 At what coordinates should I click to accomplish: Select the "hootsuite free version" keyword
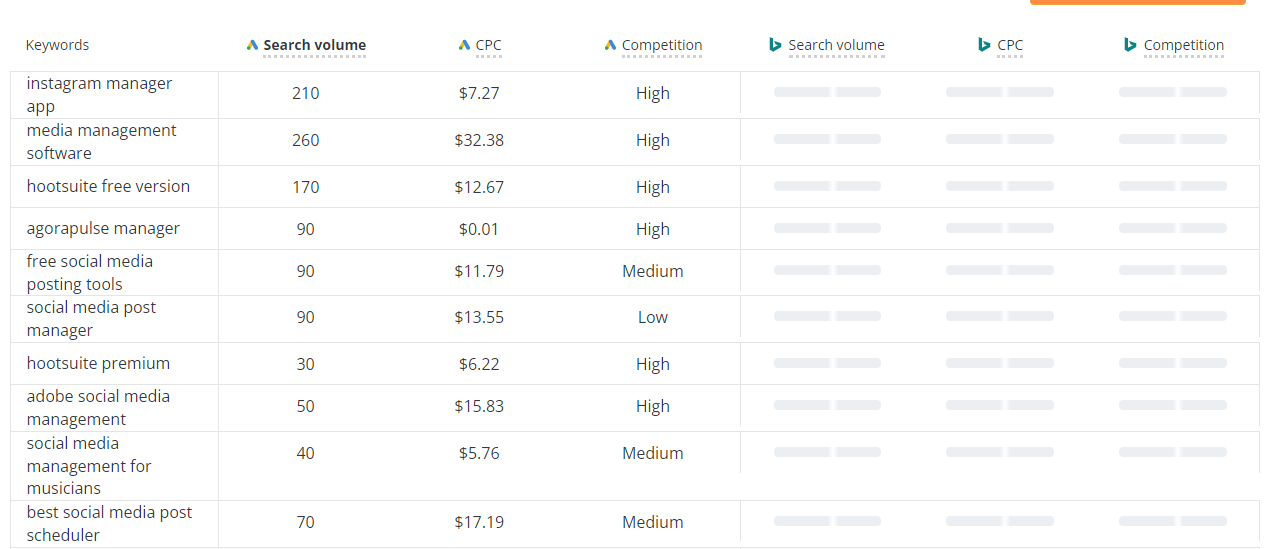point(108,187)
